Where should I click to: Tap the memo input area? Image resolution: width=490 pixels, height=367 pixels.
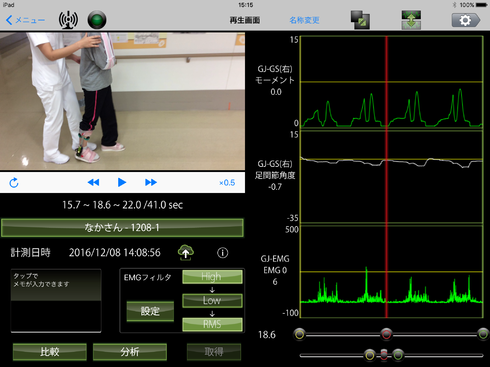coord(56,301)
